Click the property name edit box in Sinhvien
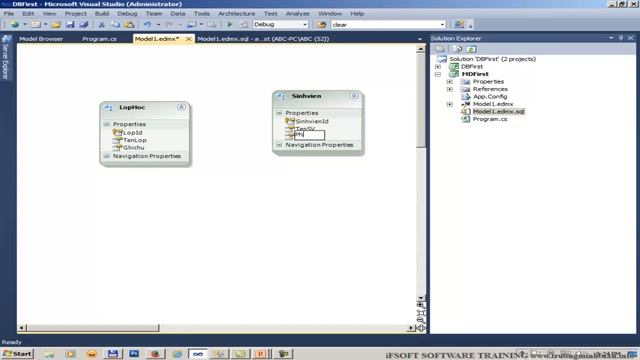The width and height of the screenshot is (640, 360). (309, 135)
